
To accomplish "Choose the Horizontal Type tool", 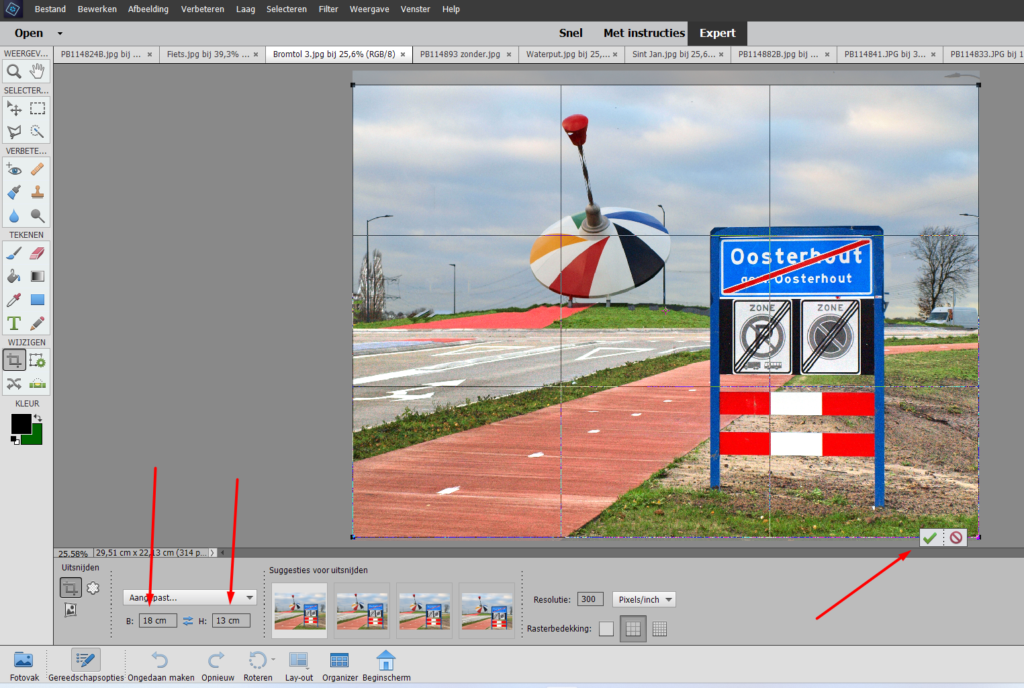I will click(x=14, y=323).
